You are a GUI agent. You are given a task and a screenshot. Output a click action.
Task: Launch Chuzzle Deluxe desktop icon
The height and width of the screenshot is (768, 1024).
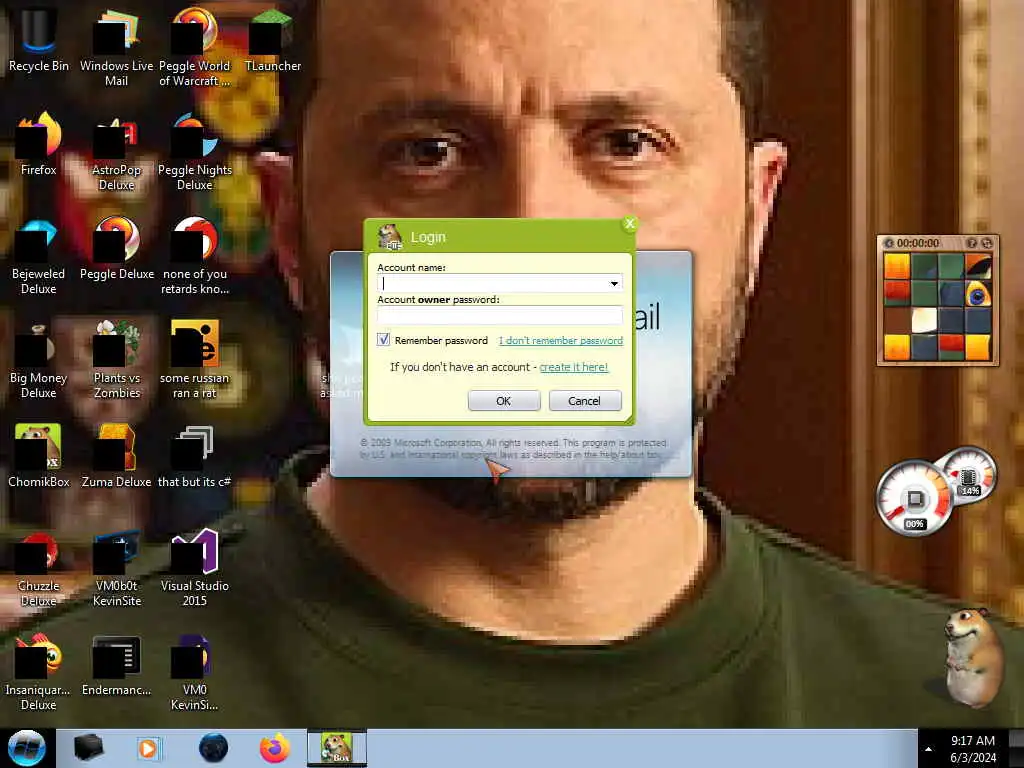[x=38, y=568]
